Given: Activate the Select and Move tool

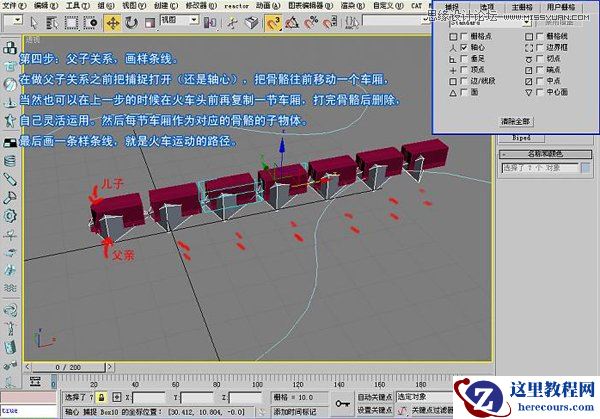Looking at the screenshot, I should (112, 23).
